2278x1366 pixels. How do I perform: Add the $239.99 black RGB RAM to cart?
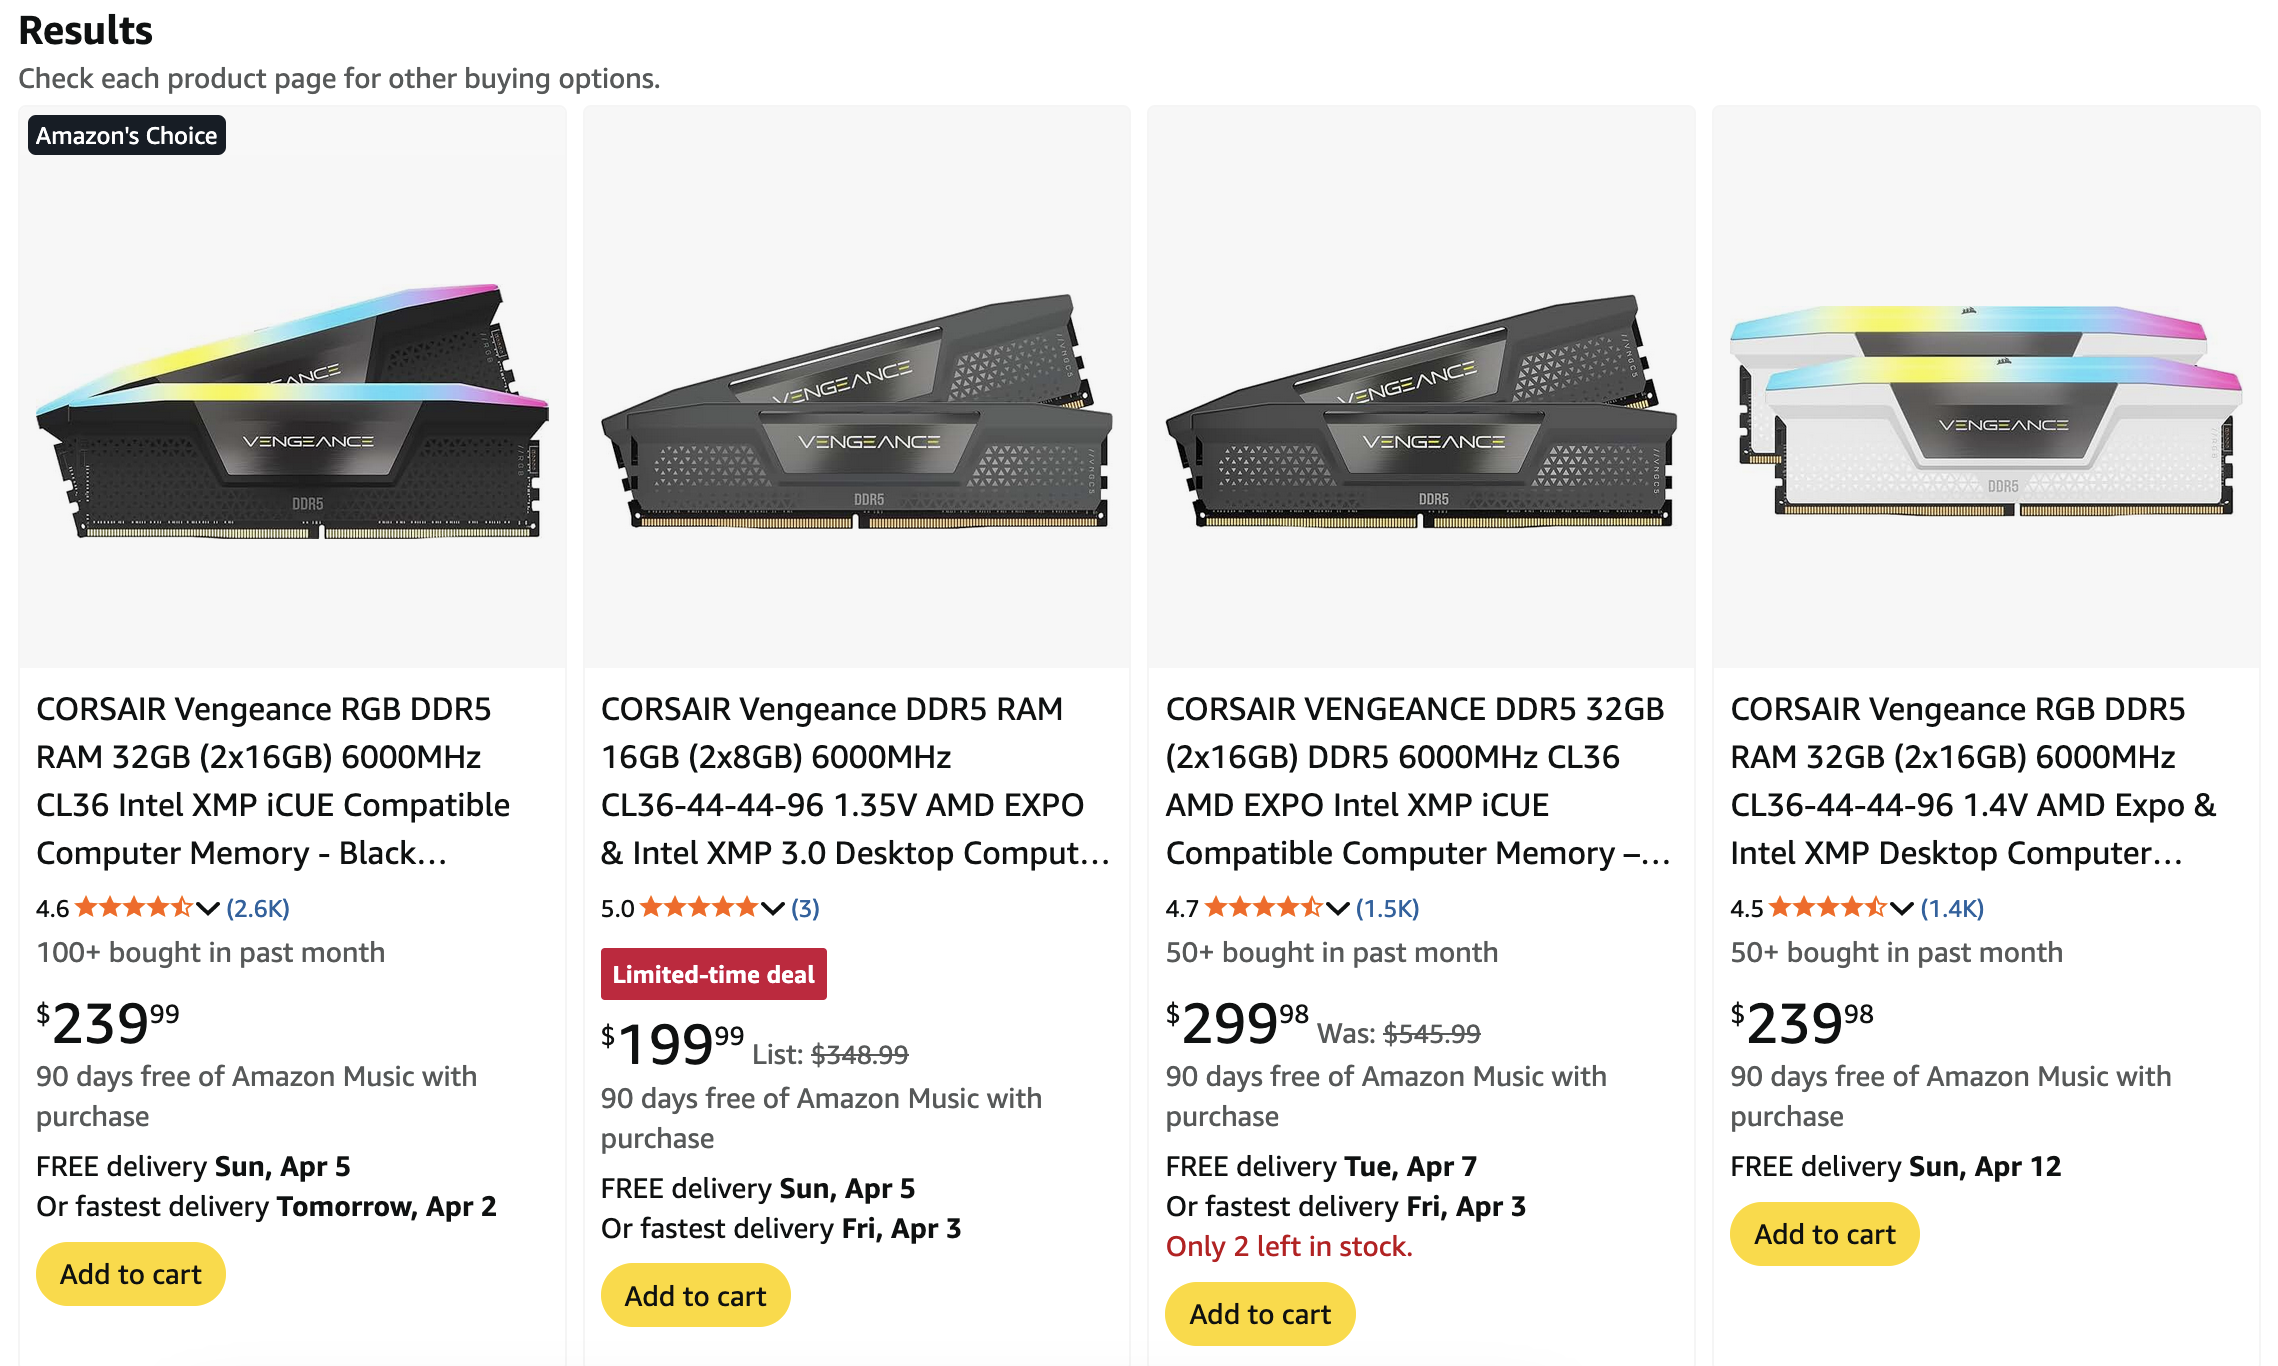(x=131, y=1274)
